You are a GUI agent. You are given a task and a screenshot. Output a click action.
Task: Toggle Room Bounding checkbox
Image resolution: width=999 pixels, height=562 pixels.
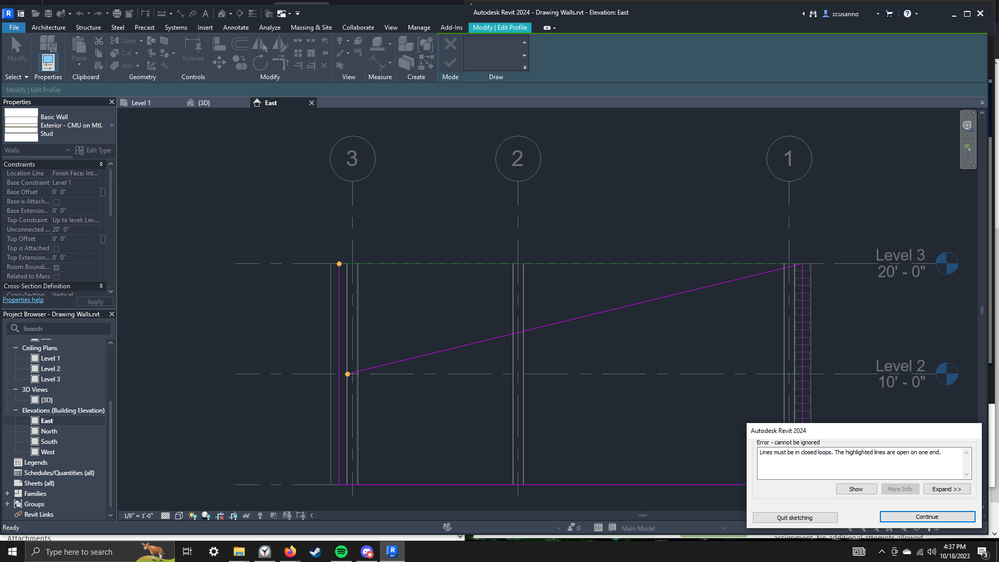pyautogui.click(x=57, y=267)
